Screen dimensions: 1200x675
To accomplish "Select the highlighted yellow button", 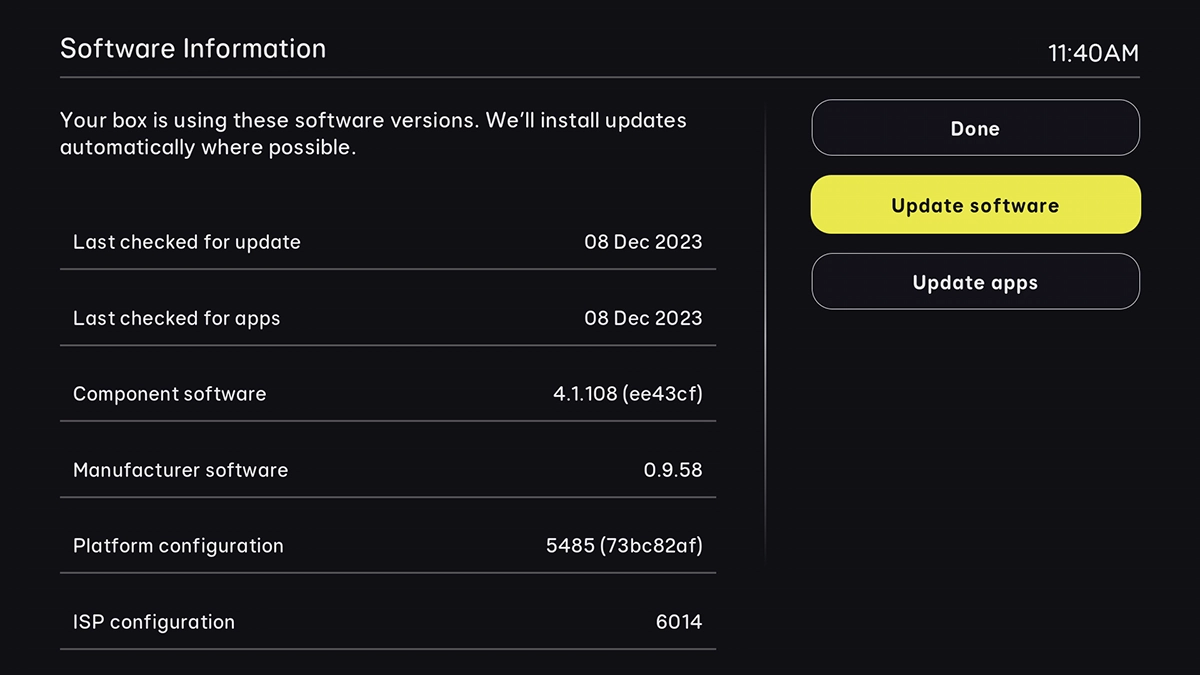I will (x=974, y=205).
